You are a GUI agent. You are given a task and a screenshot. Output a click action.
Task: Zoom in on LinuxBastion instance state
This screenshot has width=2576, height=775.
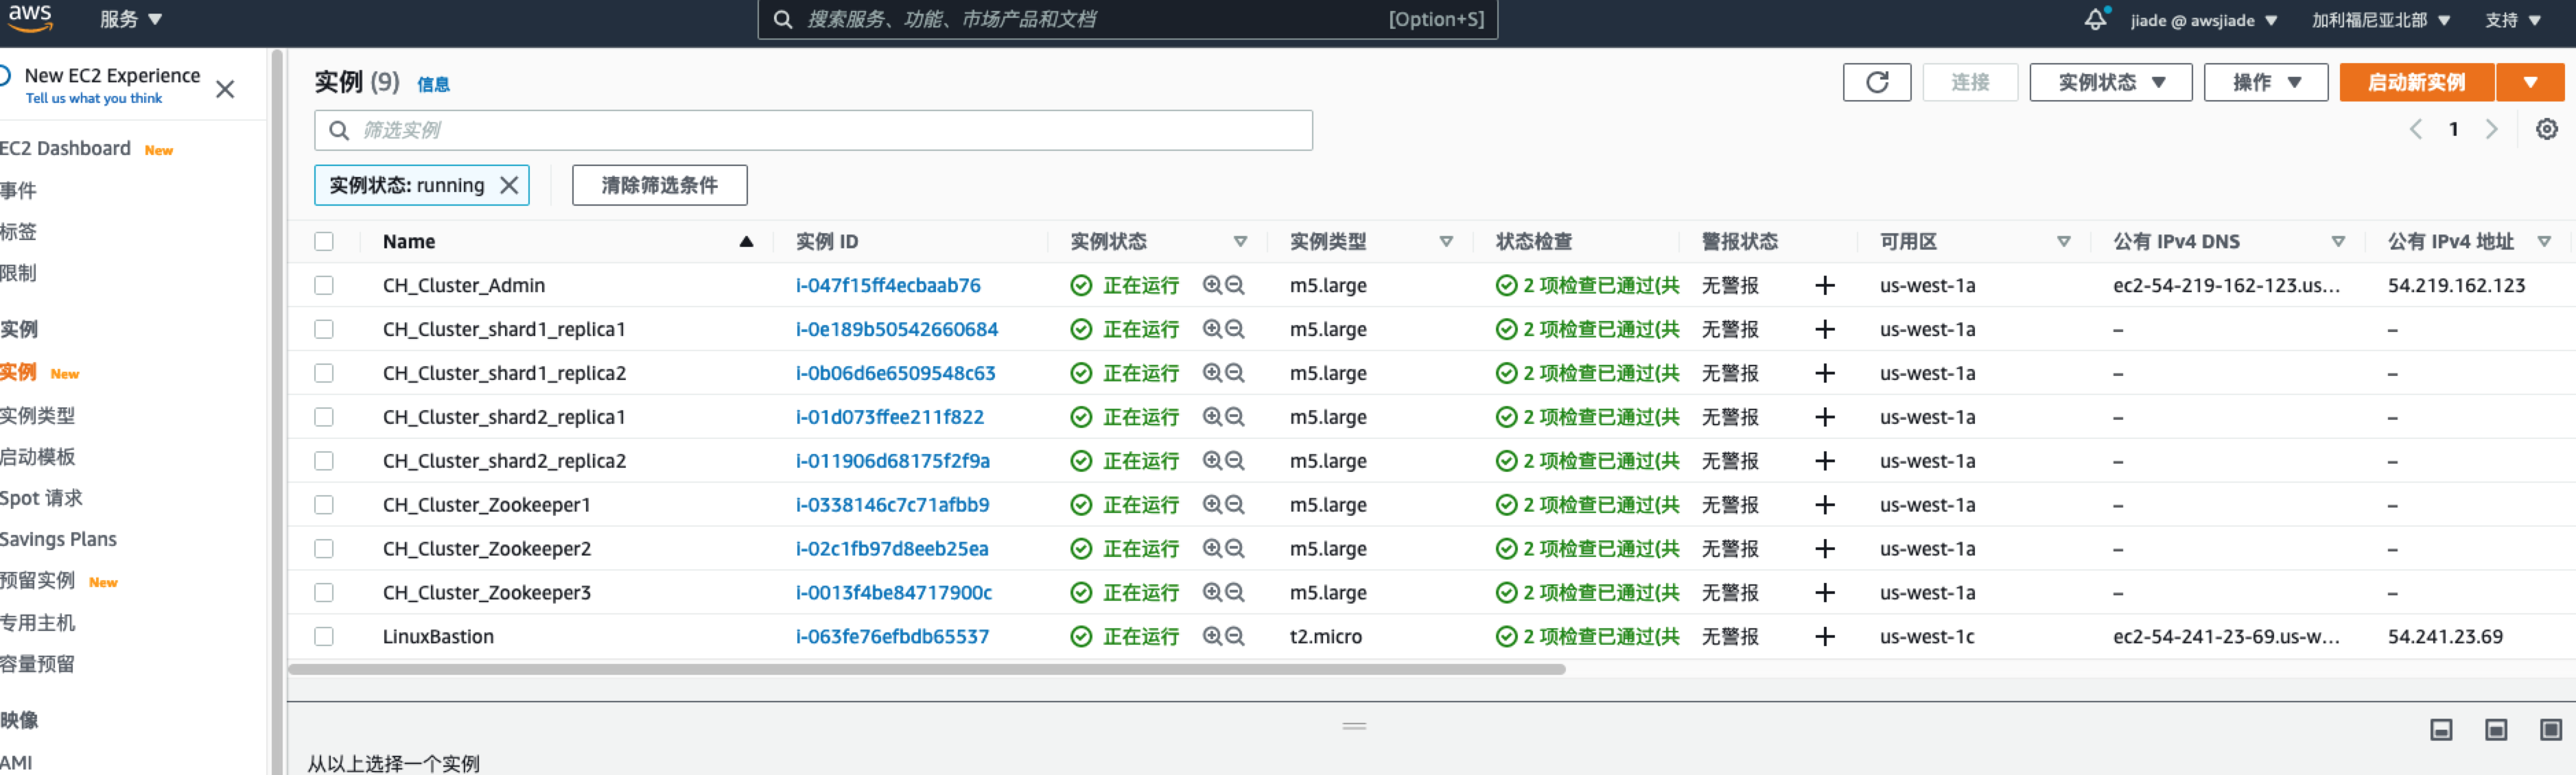(x=1209, y=636)
